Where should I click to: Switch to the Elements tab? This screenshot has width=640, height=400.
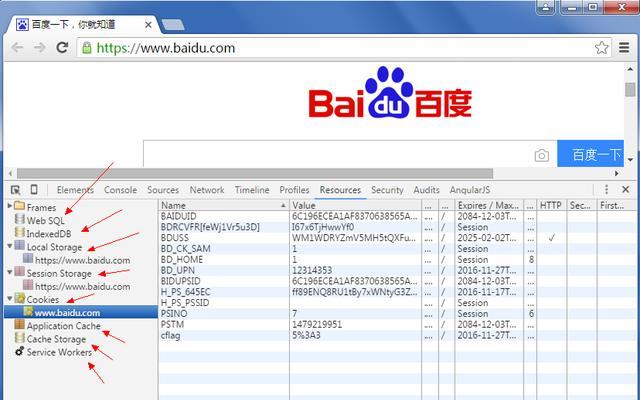coord(75,190)
